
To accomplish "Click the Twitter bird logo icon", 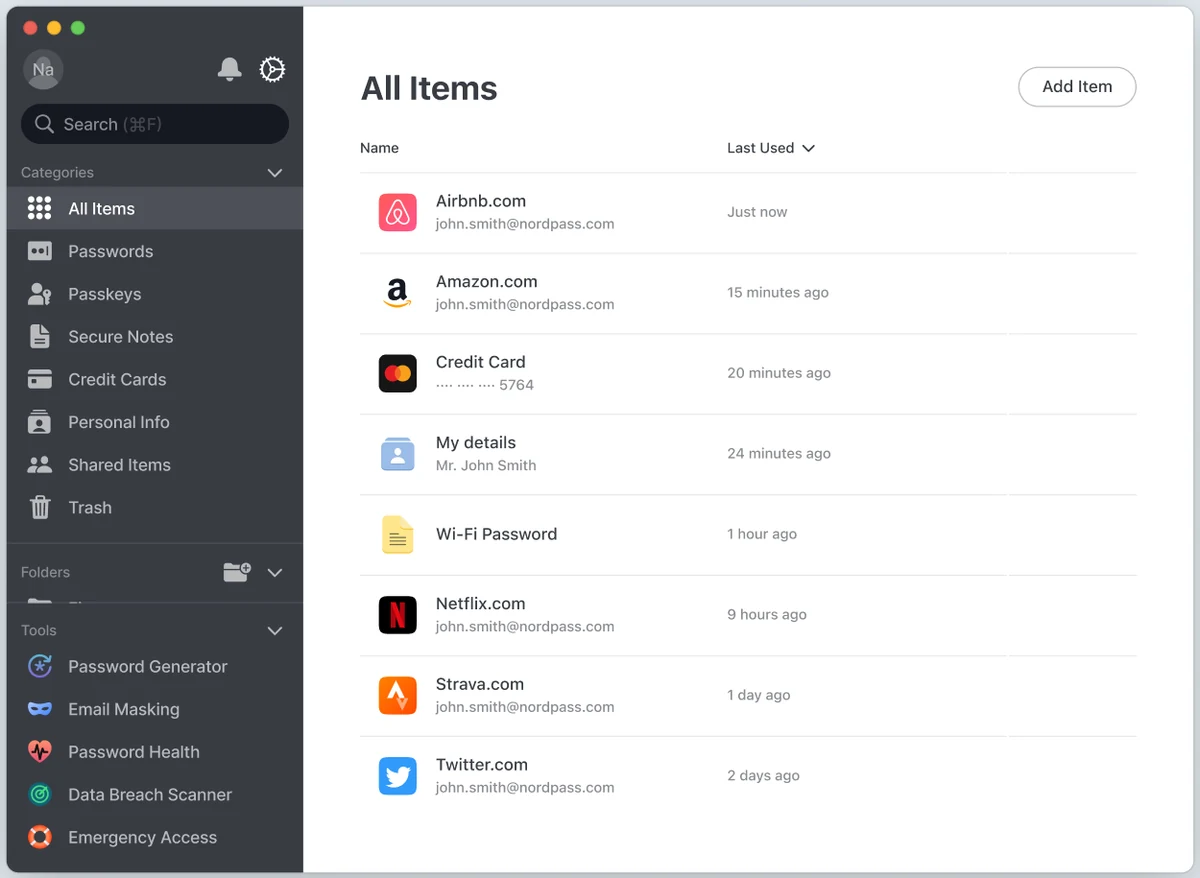I will click(x=397, y=776).
